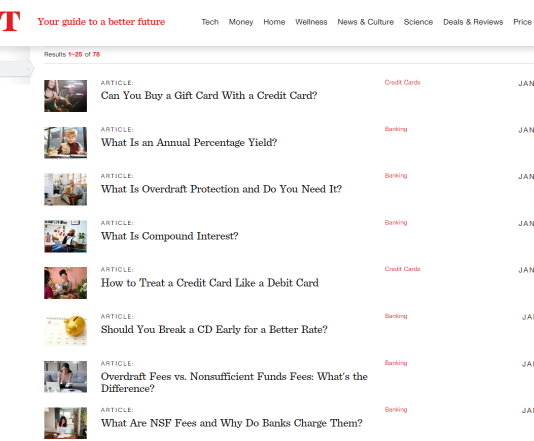Select the Wellness navigation item
The width and height of the screenshot is (534, 441).
(311, 22)
